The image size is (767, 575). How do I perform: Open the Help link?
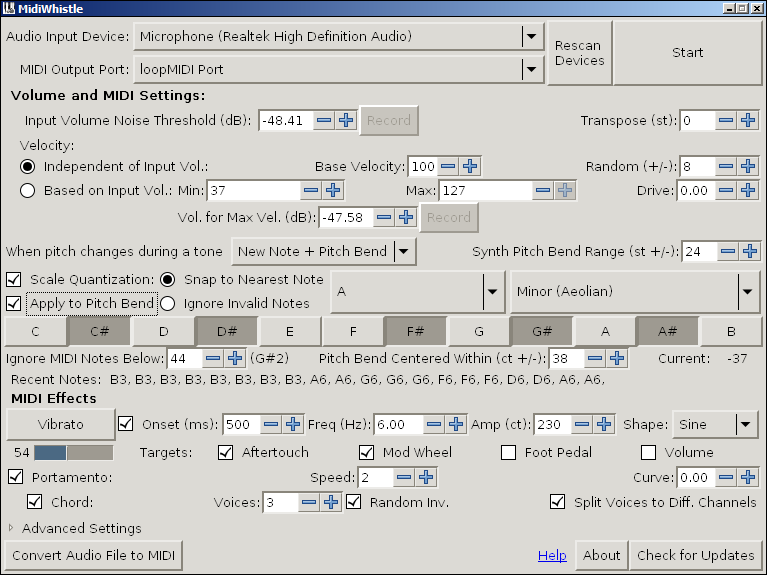coord(552,555)
